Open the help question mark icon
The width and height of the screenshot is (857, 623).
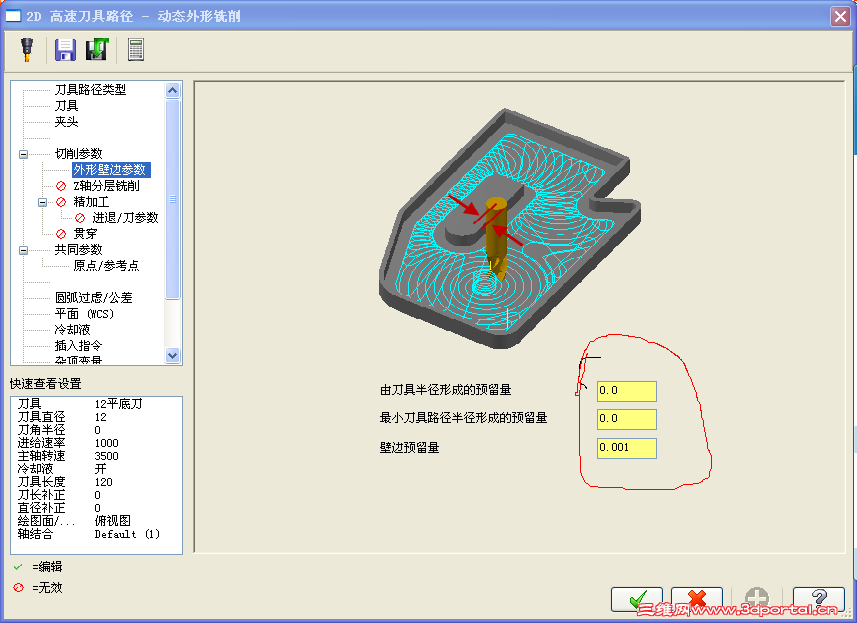818,598
